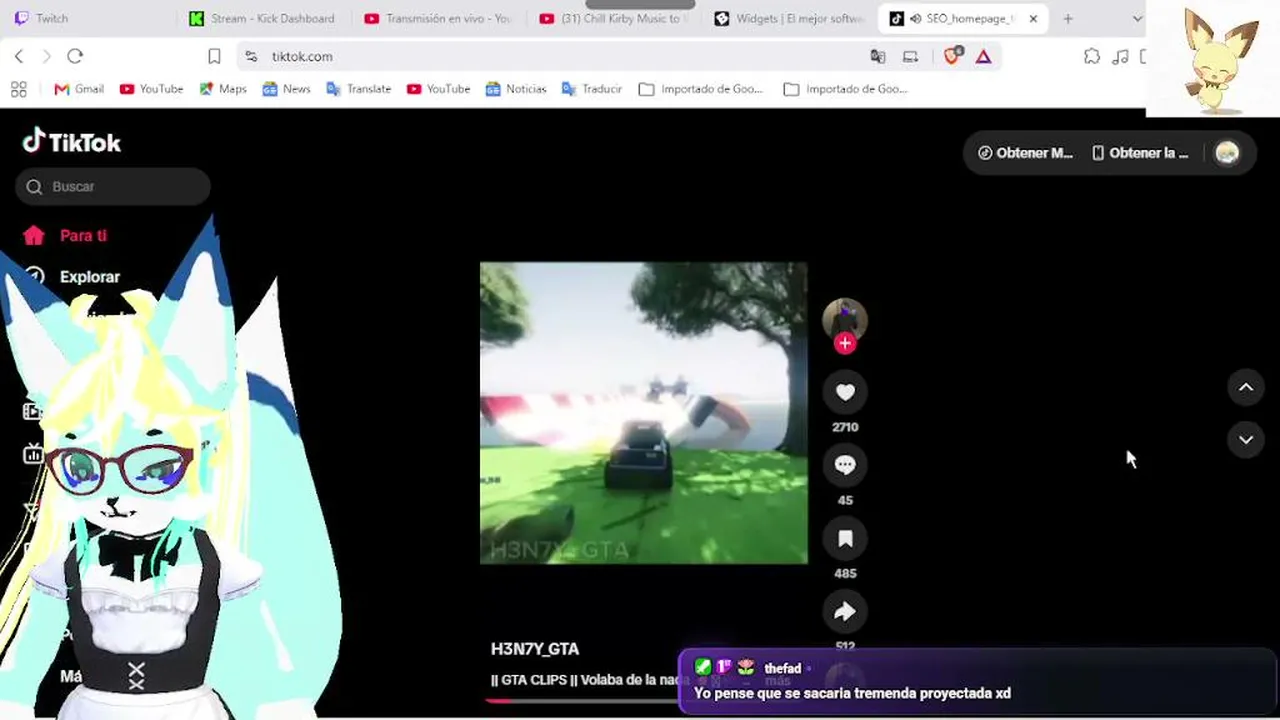
Task: Open the first Importado de Goo... folder
Action: click(701, 89)
